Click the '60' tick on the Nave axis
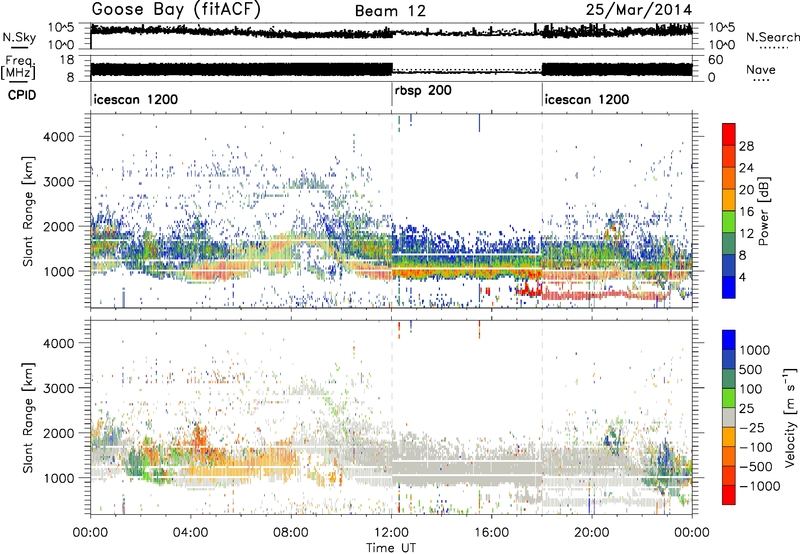 coord(716,60)
